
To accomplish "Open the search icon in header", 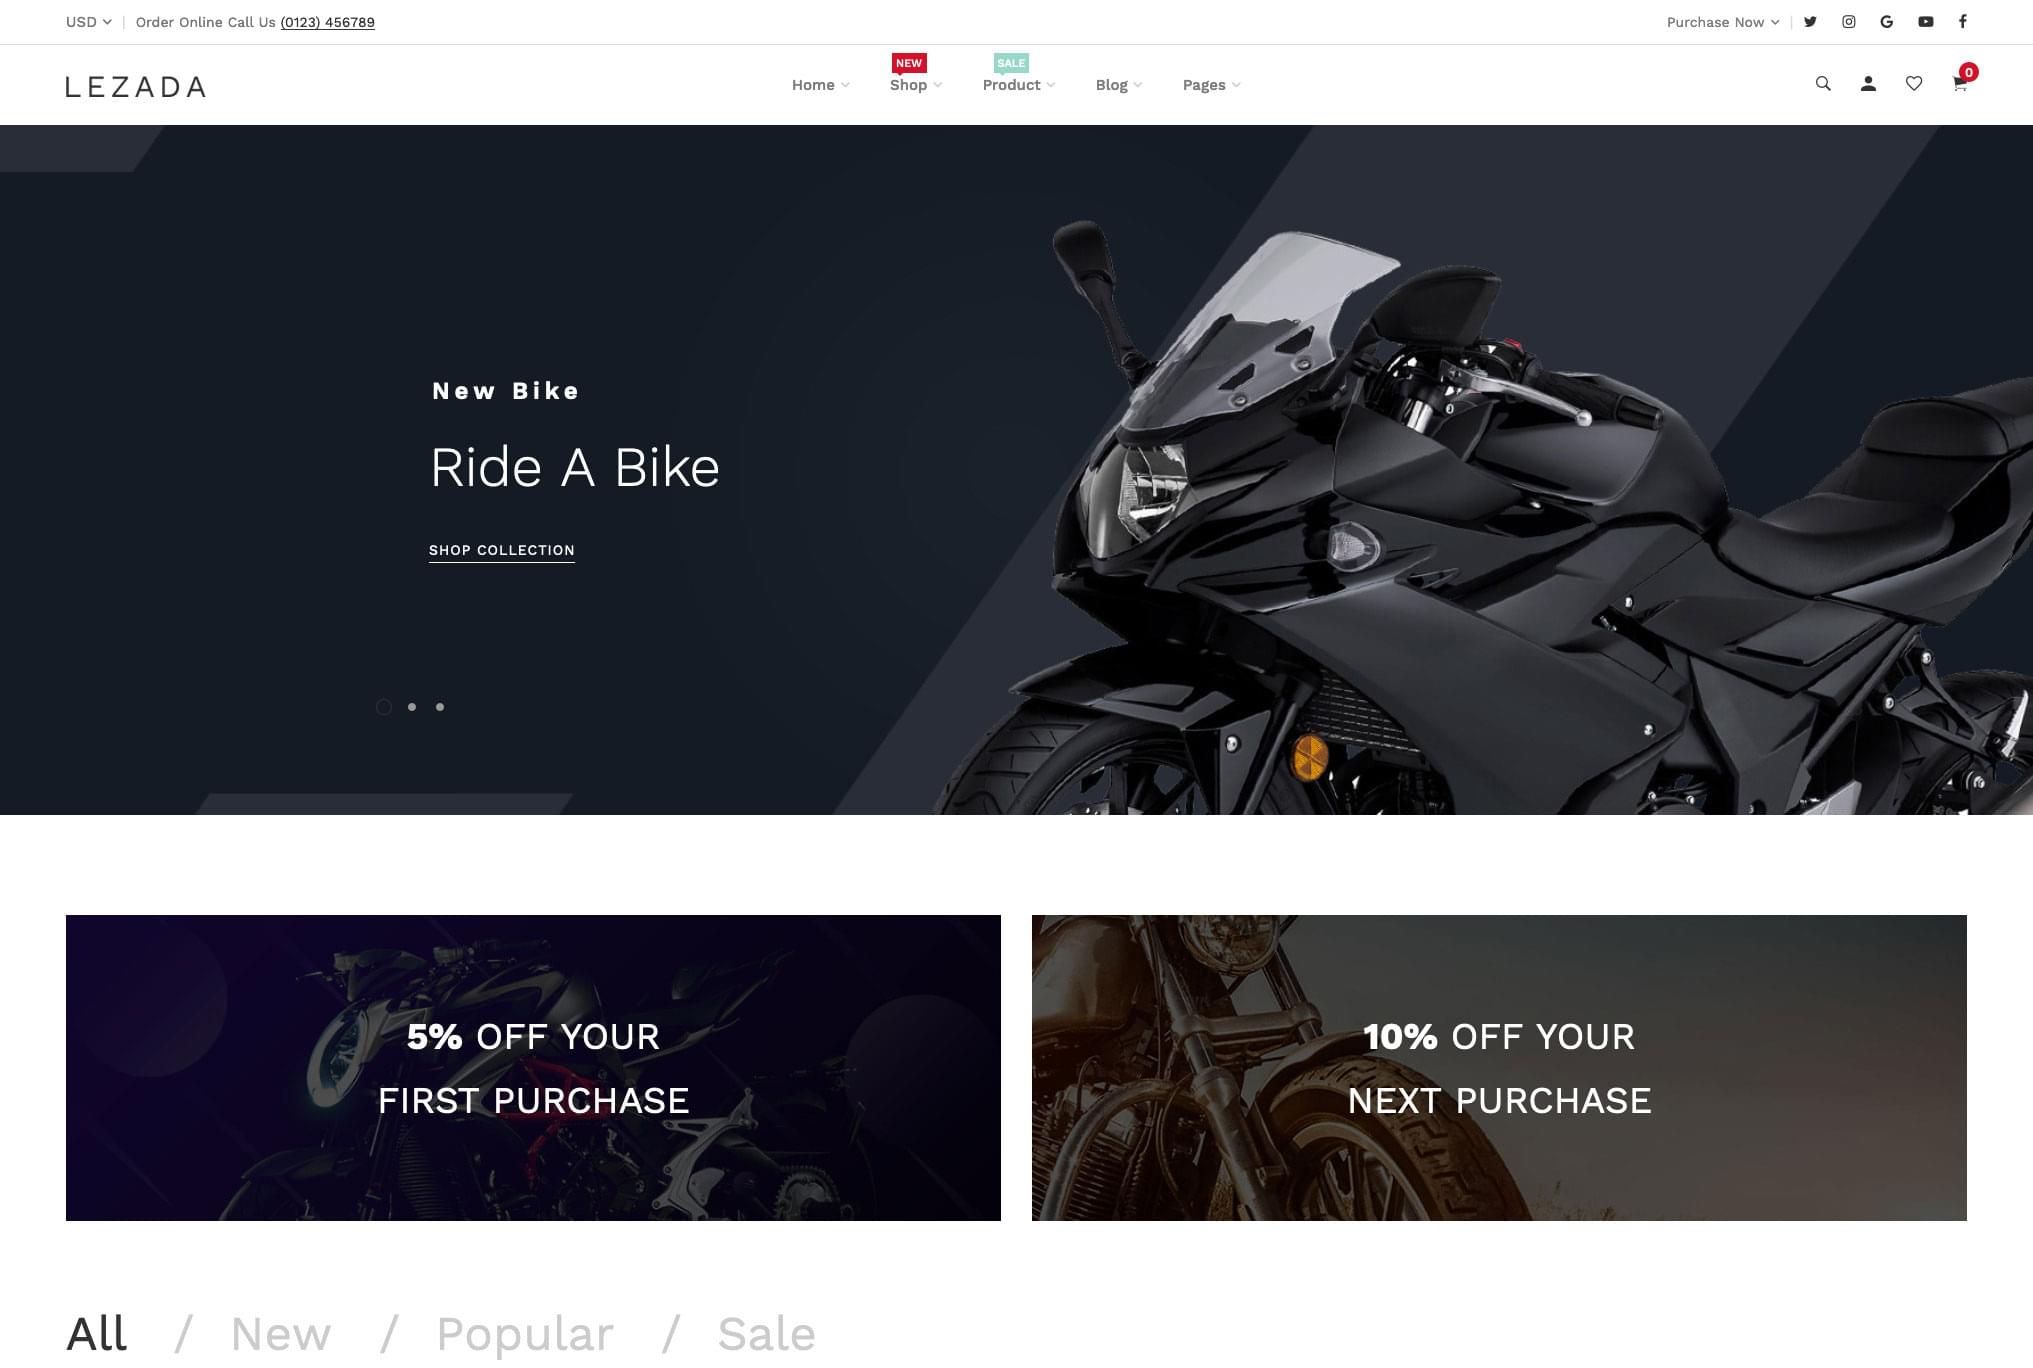I will (x=1823, y=84).
